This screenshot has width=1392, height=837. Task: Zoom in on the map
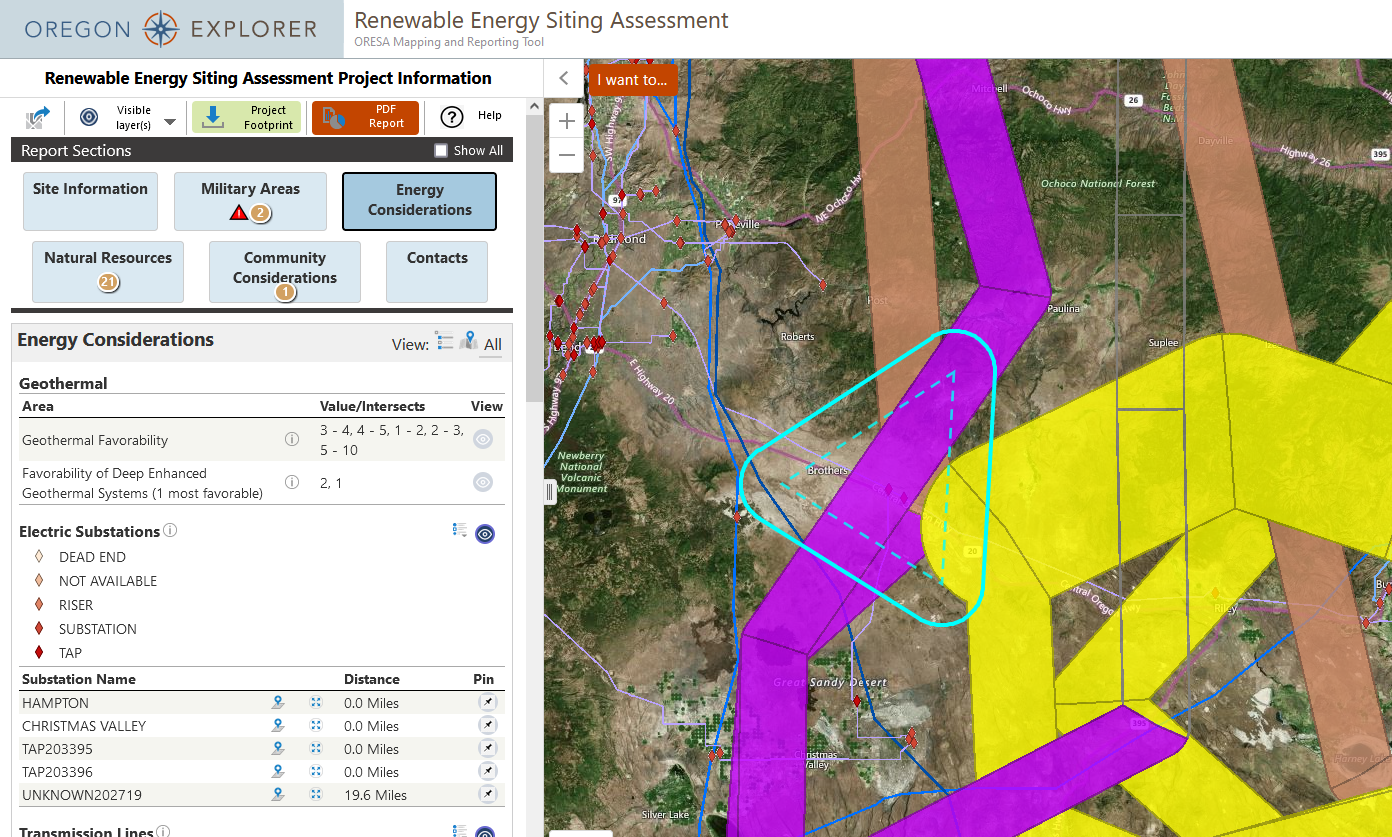tap(567, 121)
